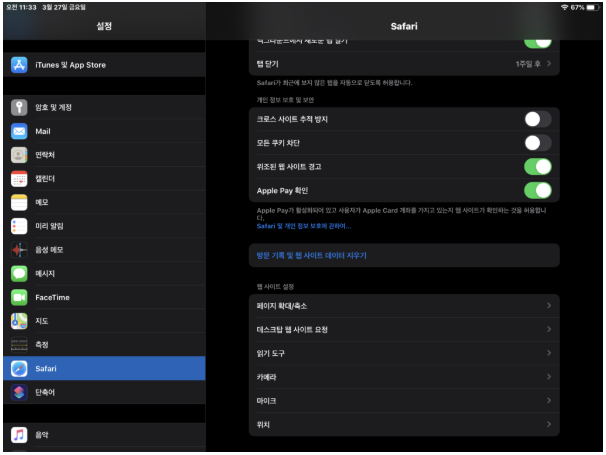This screenshot has width=606, height=455.
Task: Expand 카메라 chevron
Action: pos(549,377)
